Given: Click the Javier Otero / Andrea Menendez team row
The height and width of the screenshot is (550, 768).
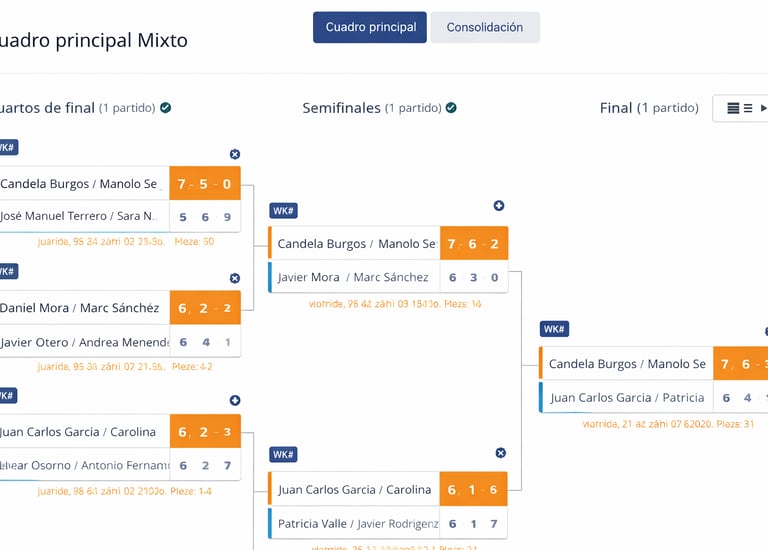Looking at the screenshot, I should [x=82, y=342].
